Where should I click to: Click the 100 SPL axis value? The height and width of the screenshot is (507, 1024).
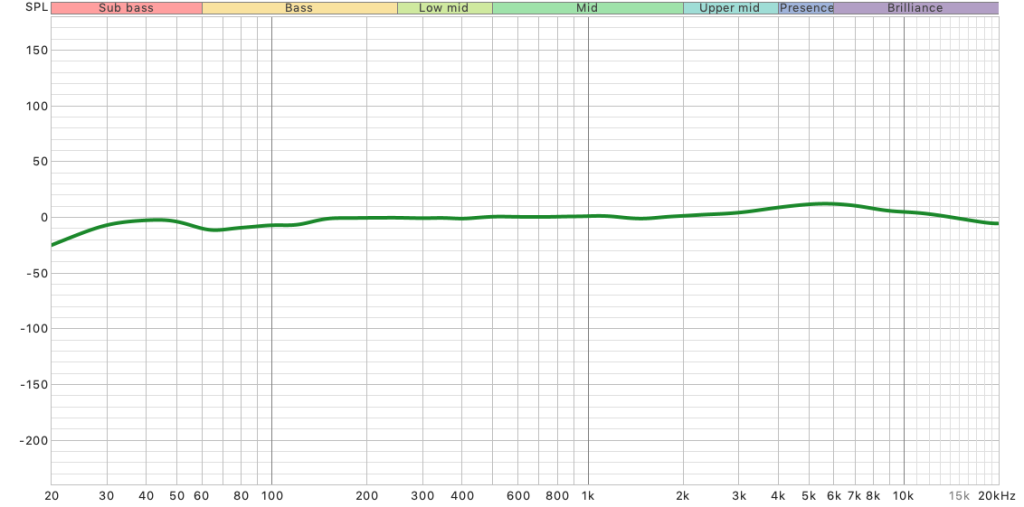tap(35, 106)
